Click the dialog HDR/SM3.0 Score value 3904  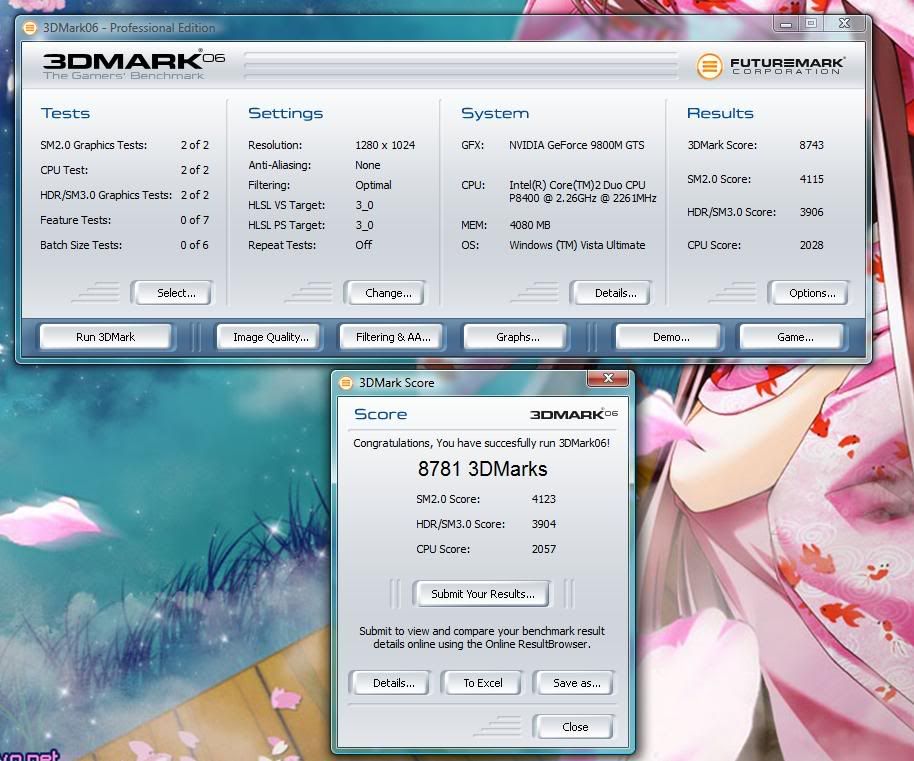pyautogui.click(x=543, y=524)
